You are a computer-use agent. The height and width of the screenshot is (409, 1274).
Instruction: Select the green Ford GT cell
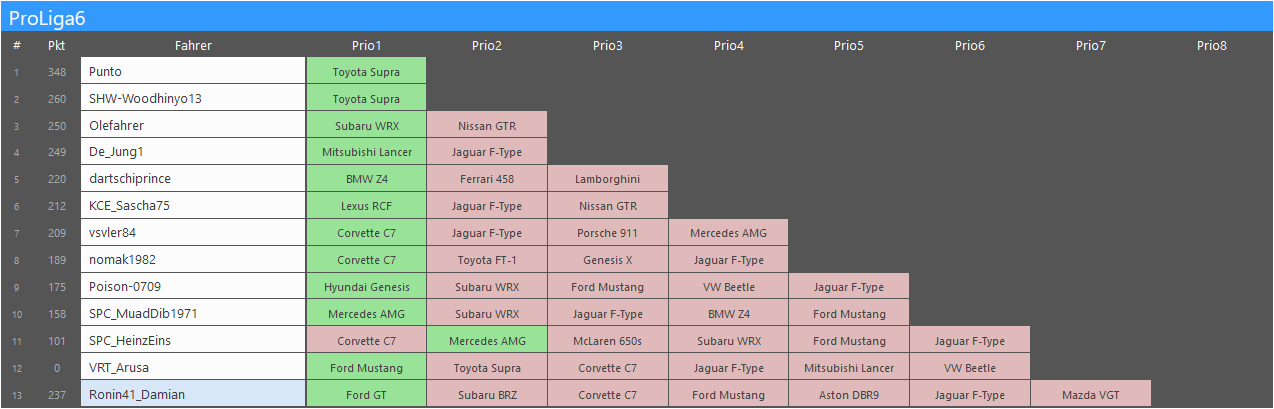[366, 395]
